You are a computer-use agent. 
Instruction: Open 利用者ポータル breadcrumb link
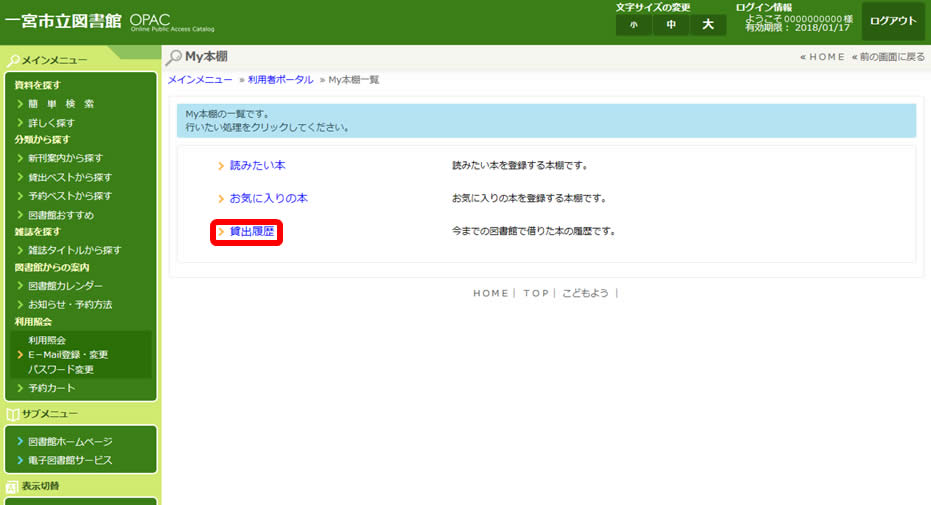click(280, 80)
